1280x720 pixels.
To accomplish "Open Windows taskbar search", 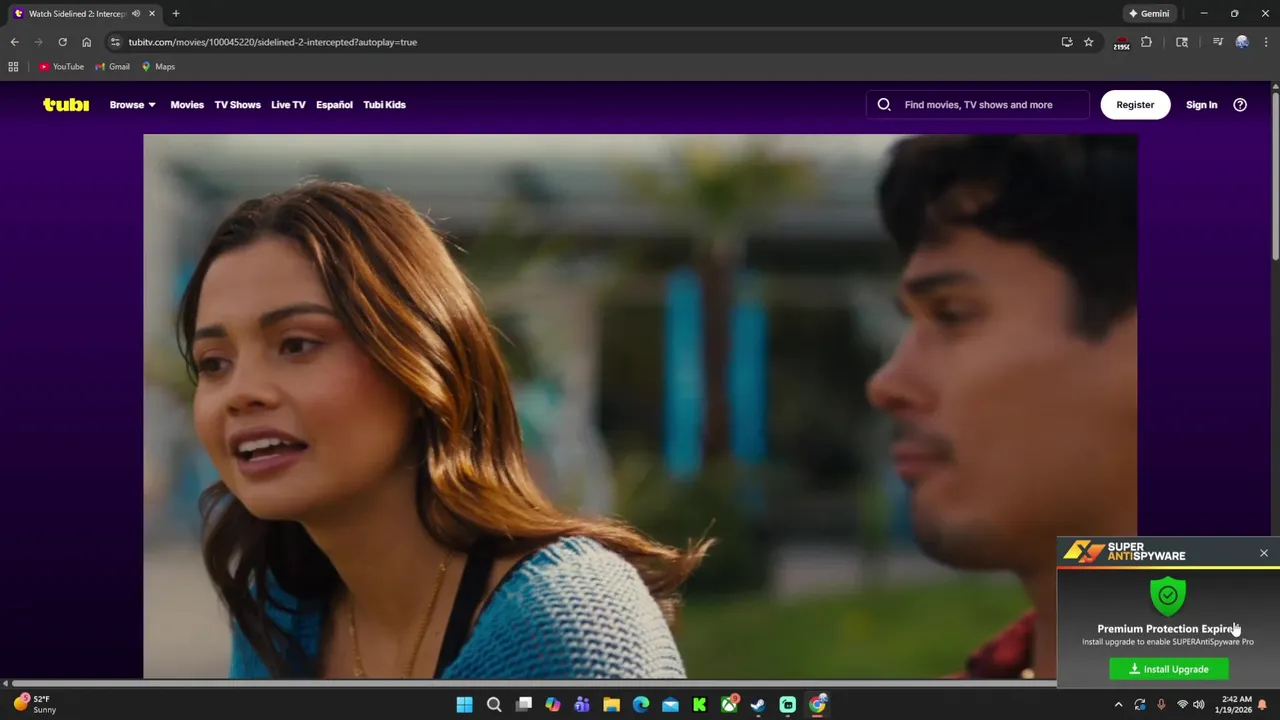I will pos(494,705).
